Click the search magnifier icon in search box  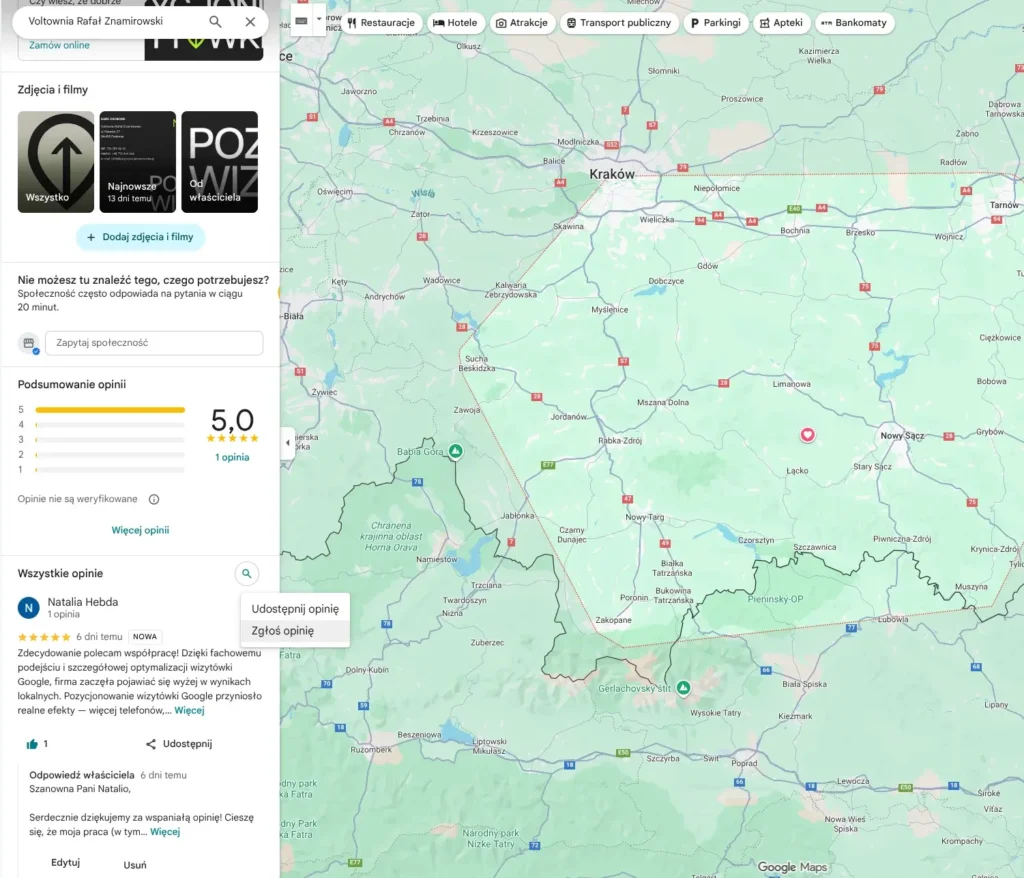click(216, 21)
